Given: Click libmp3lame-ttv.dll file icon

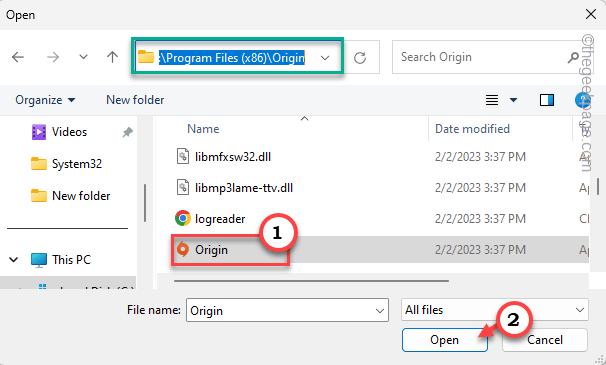Looking at the screenshot, I should 183,187.
